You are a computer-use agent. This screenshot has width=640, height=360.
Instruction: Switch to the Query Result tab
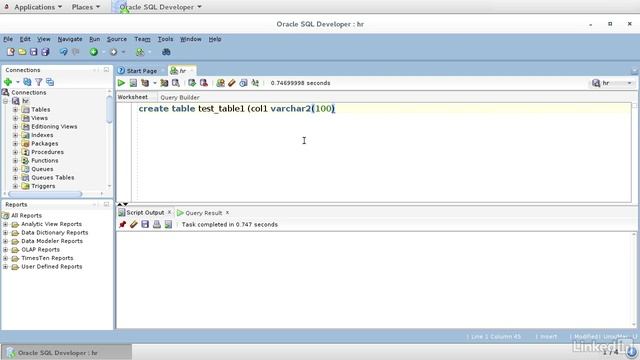pyautogui.click(x=203, y=213)
